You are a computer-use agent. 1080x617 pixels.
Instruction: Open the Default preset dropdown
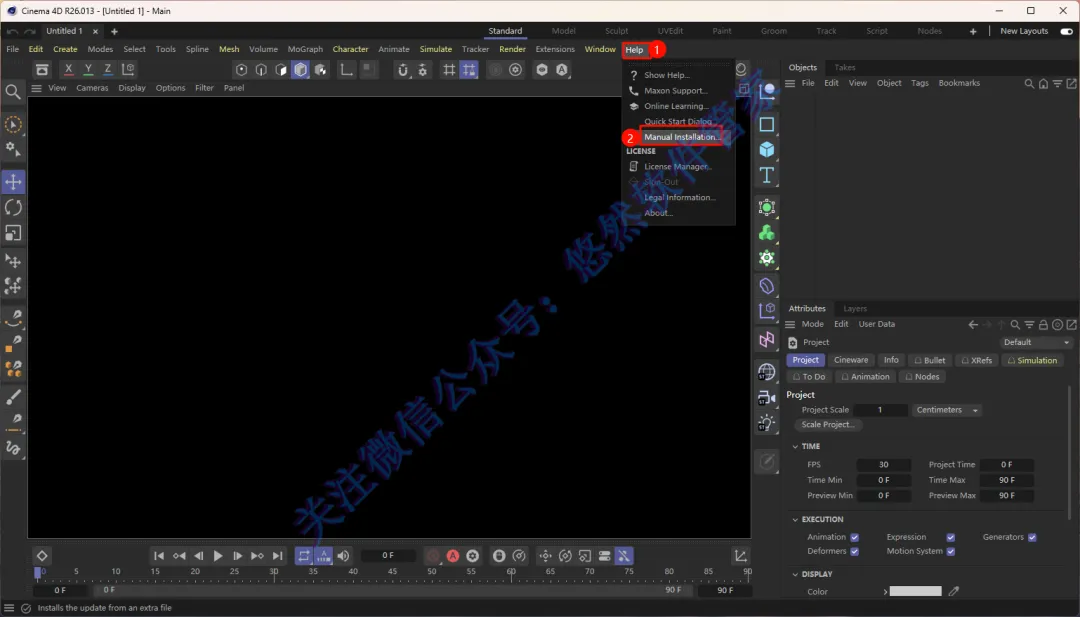coord(1036,342)
